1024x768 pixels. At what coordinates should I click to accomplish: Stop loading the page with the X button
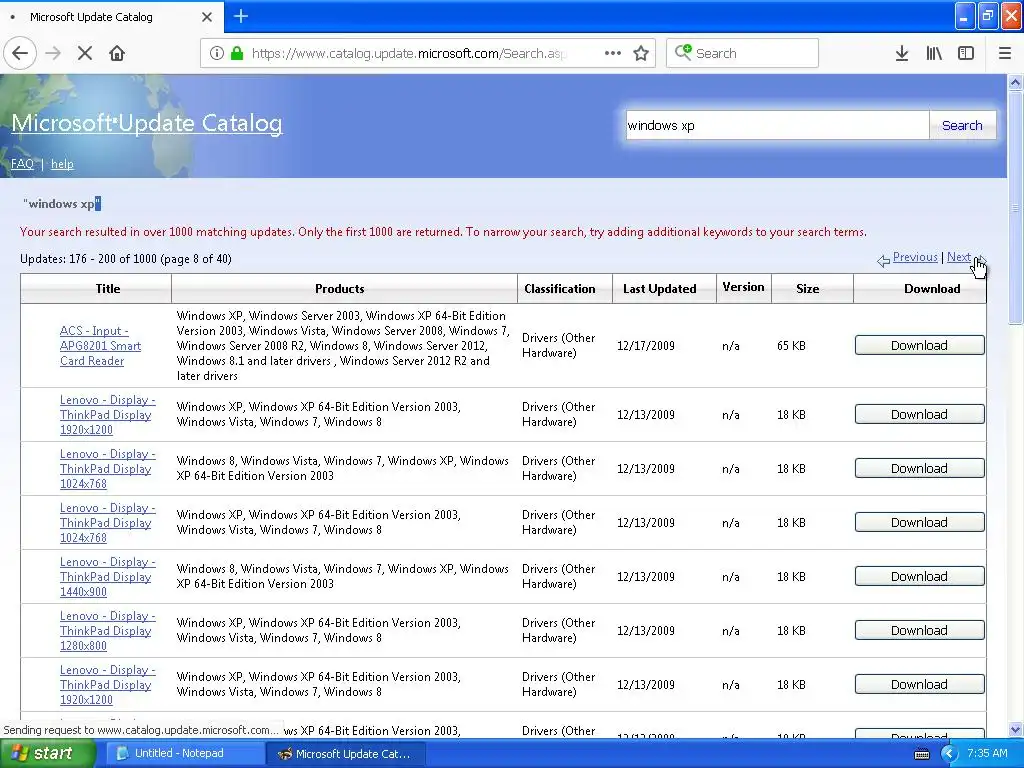(85, 53)
